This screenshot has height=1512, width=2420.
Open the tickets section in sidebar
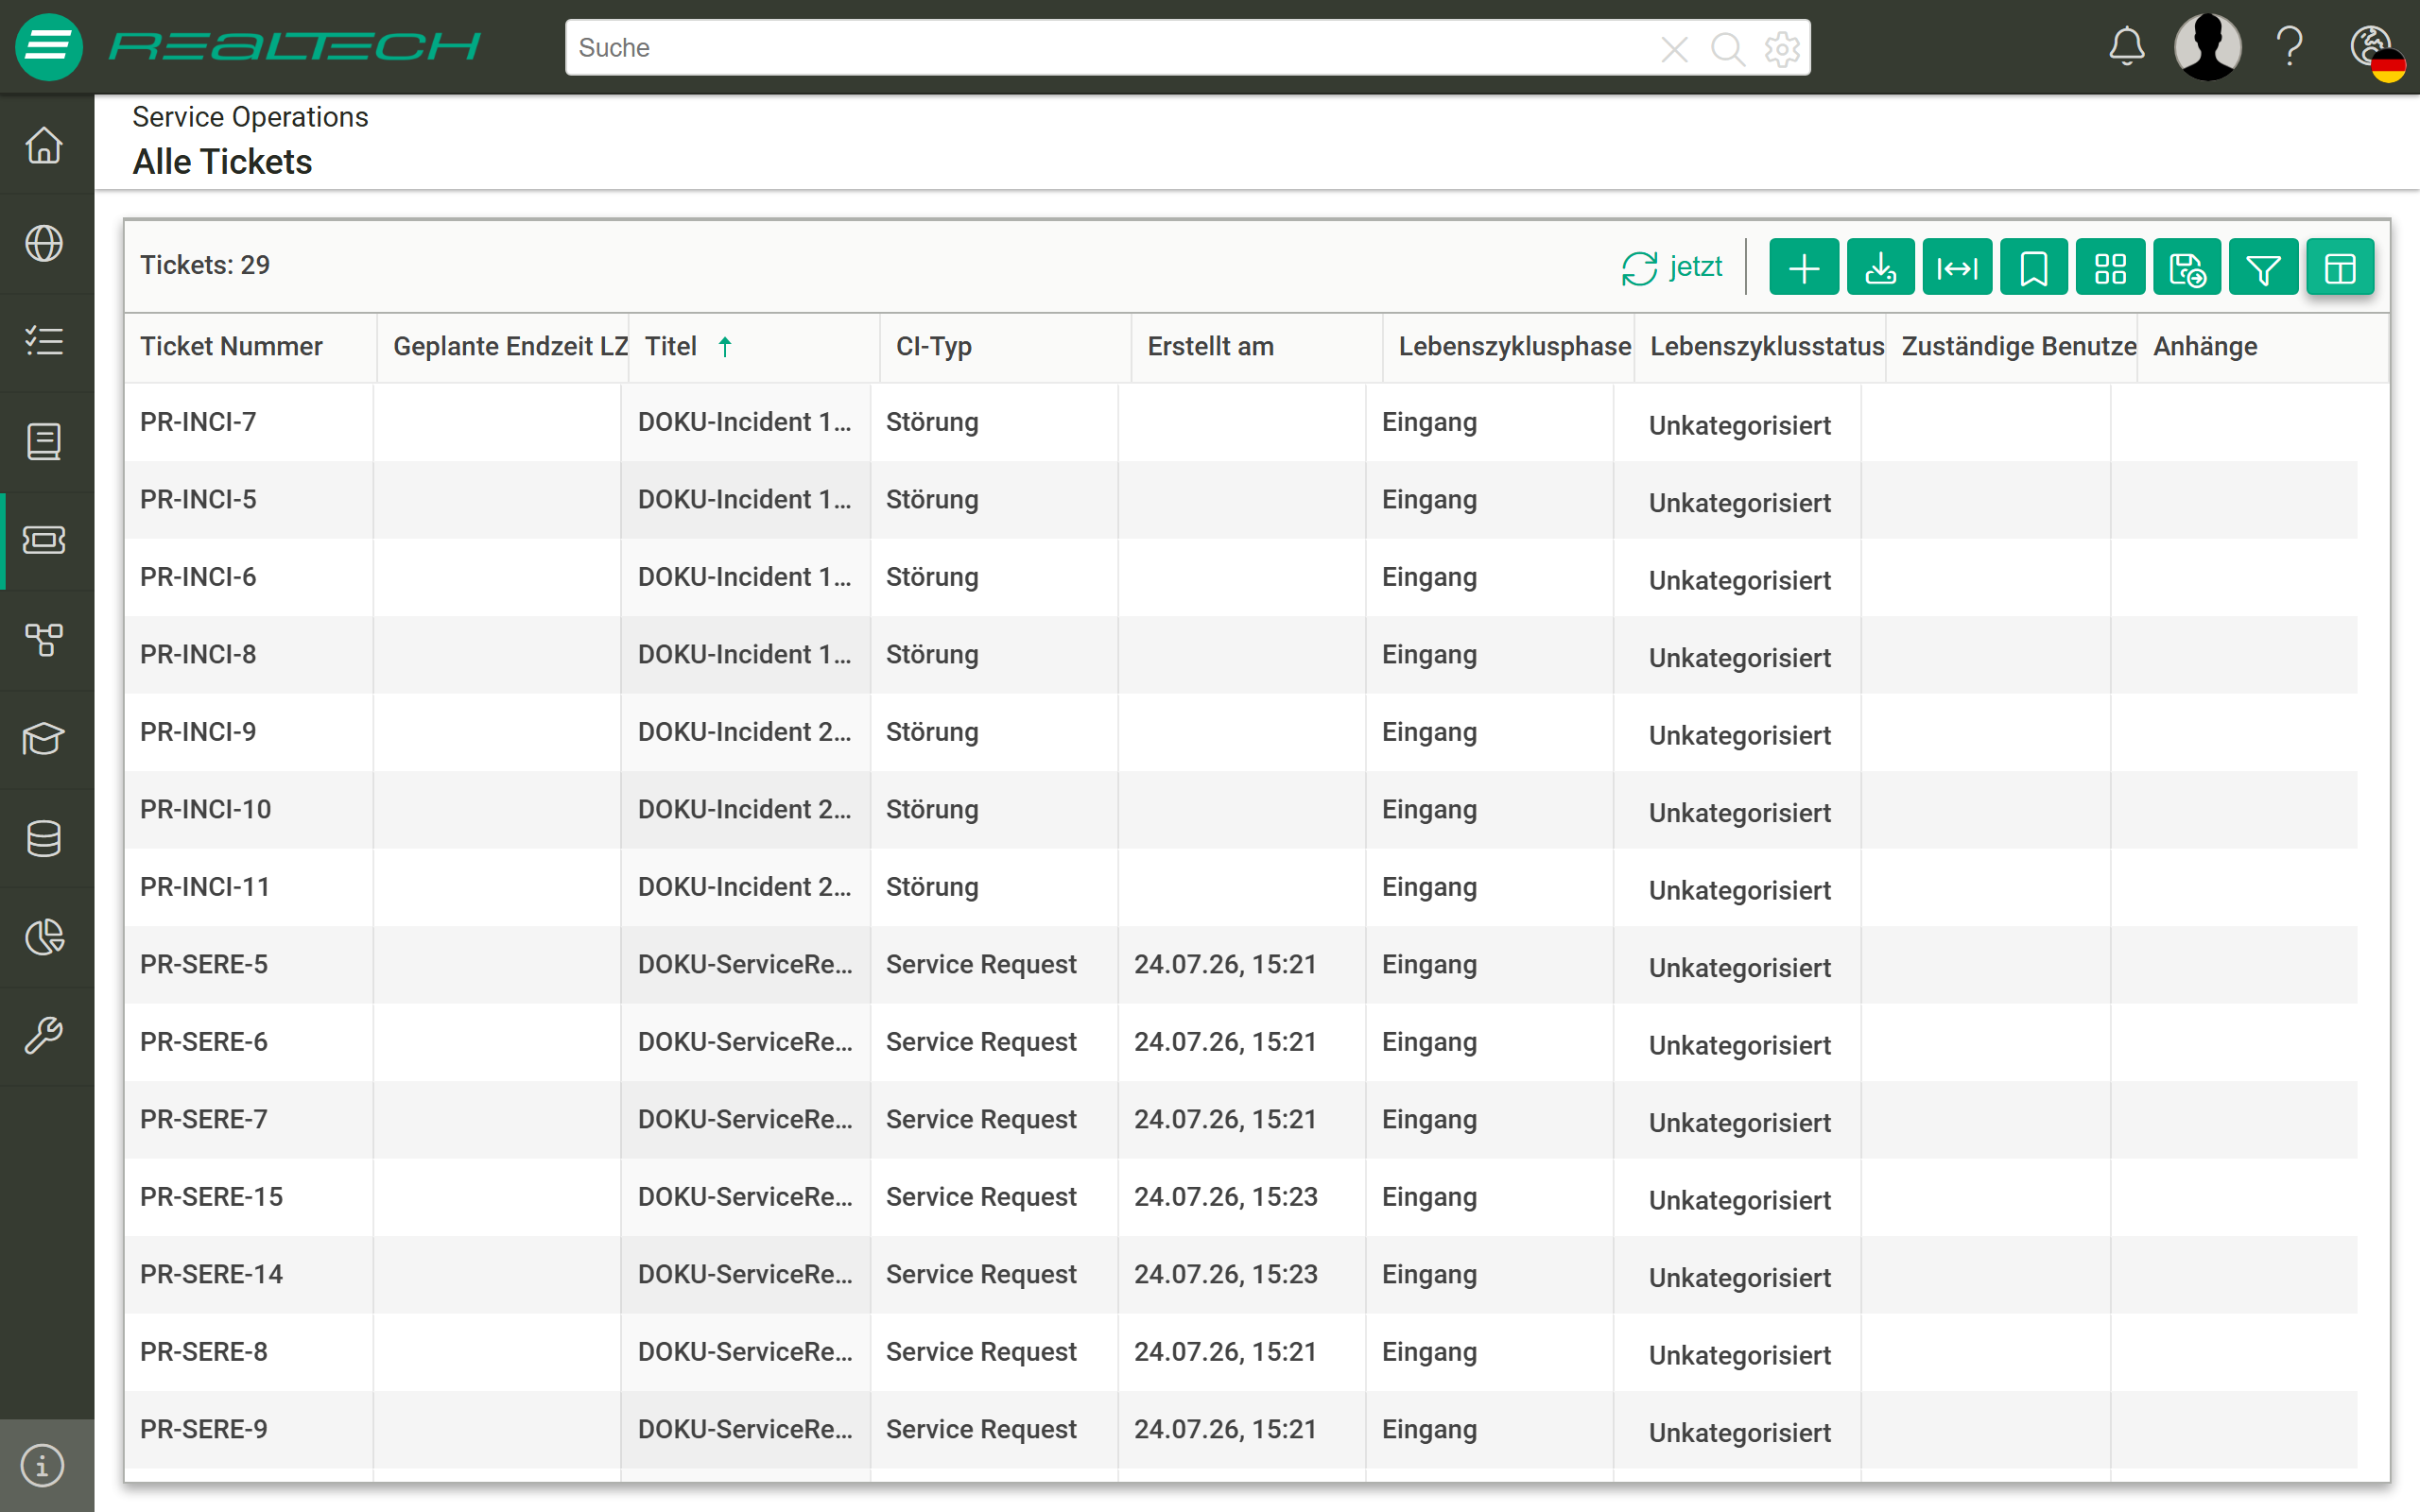click(44, 540)
